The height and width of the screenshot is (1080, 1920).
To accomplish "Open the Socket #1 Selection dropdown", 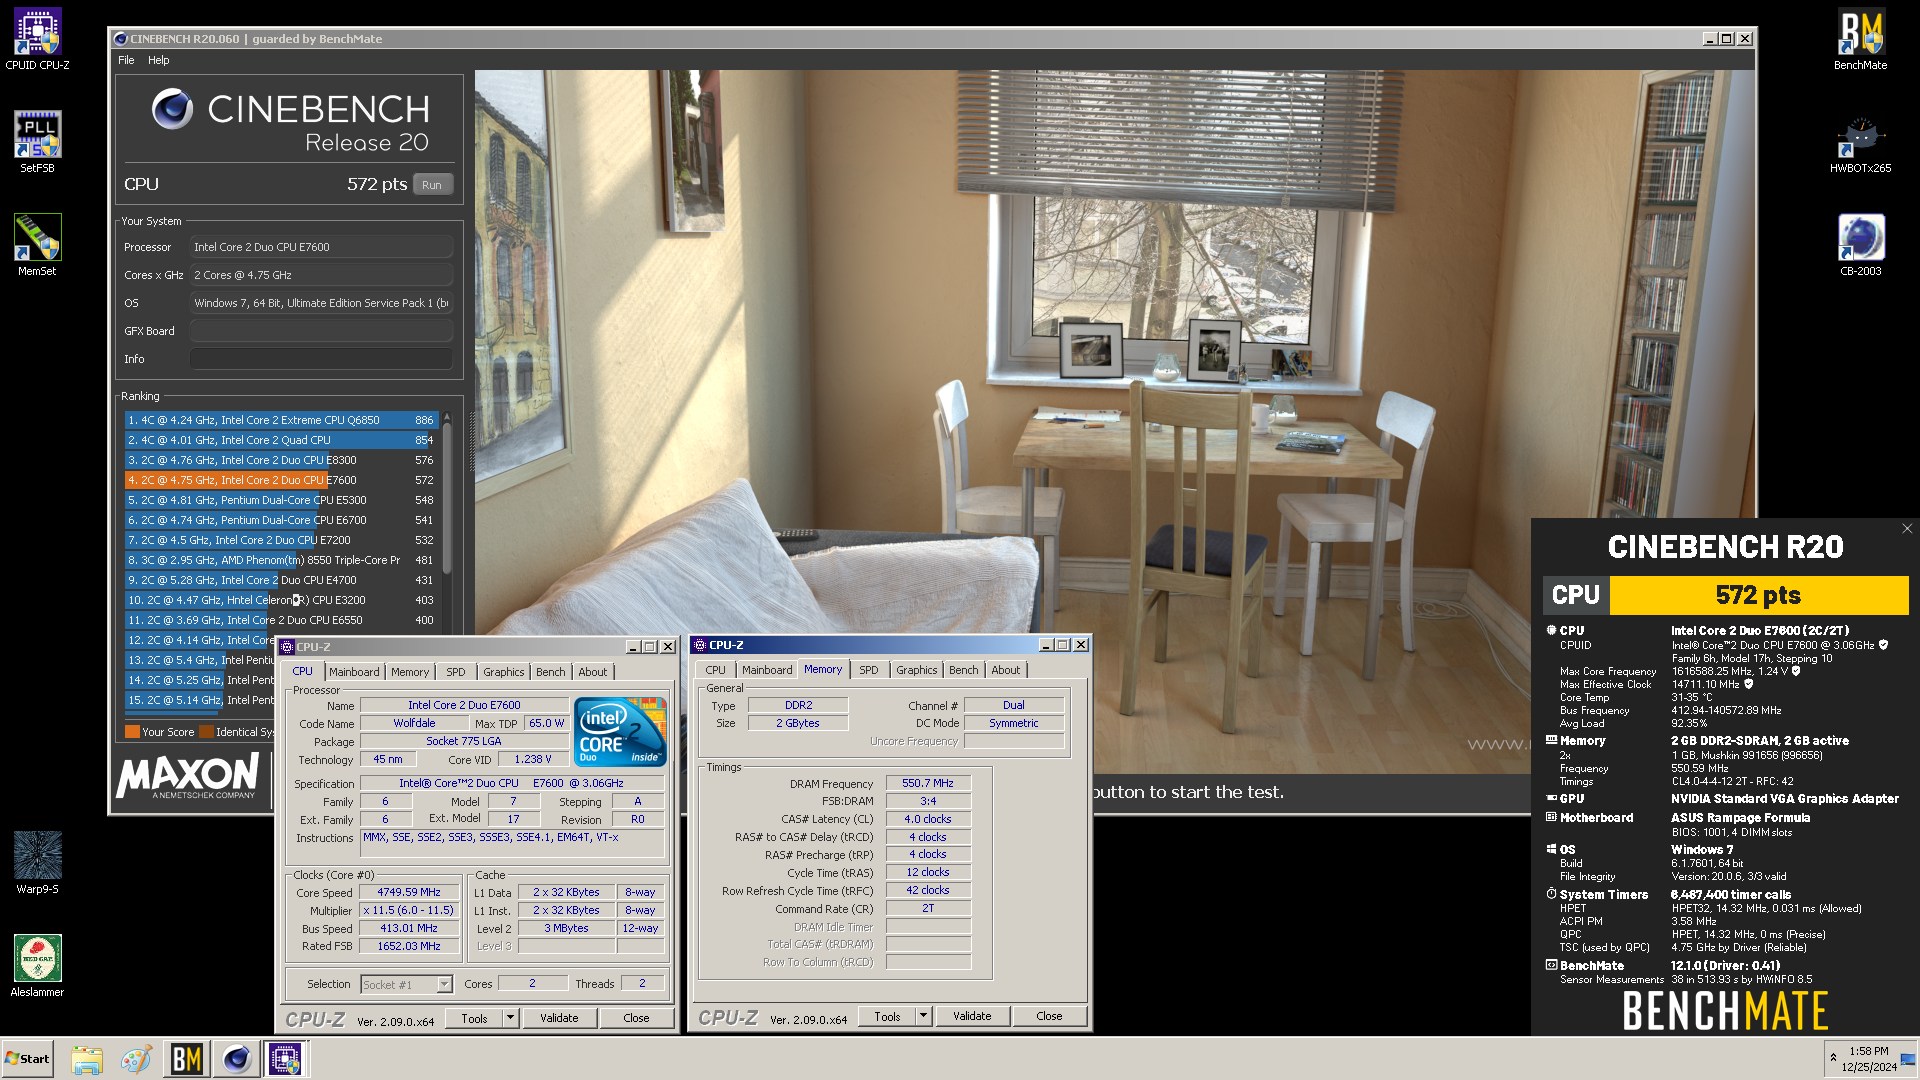I will (x=444, y=985).
